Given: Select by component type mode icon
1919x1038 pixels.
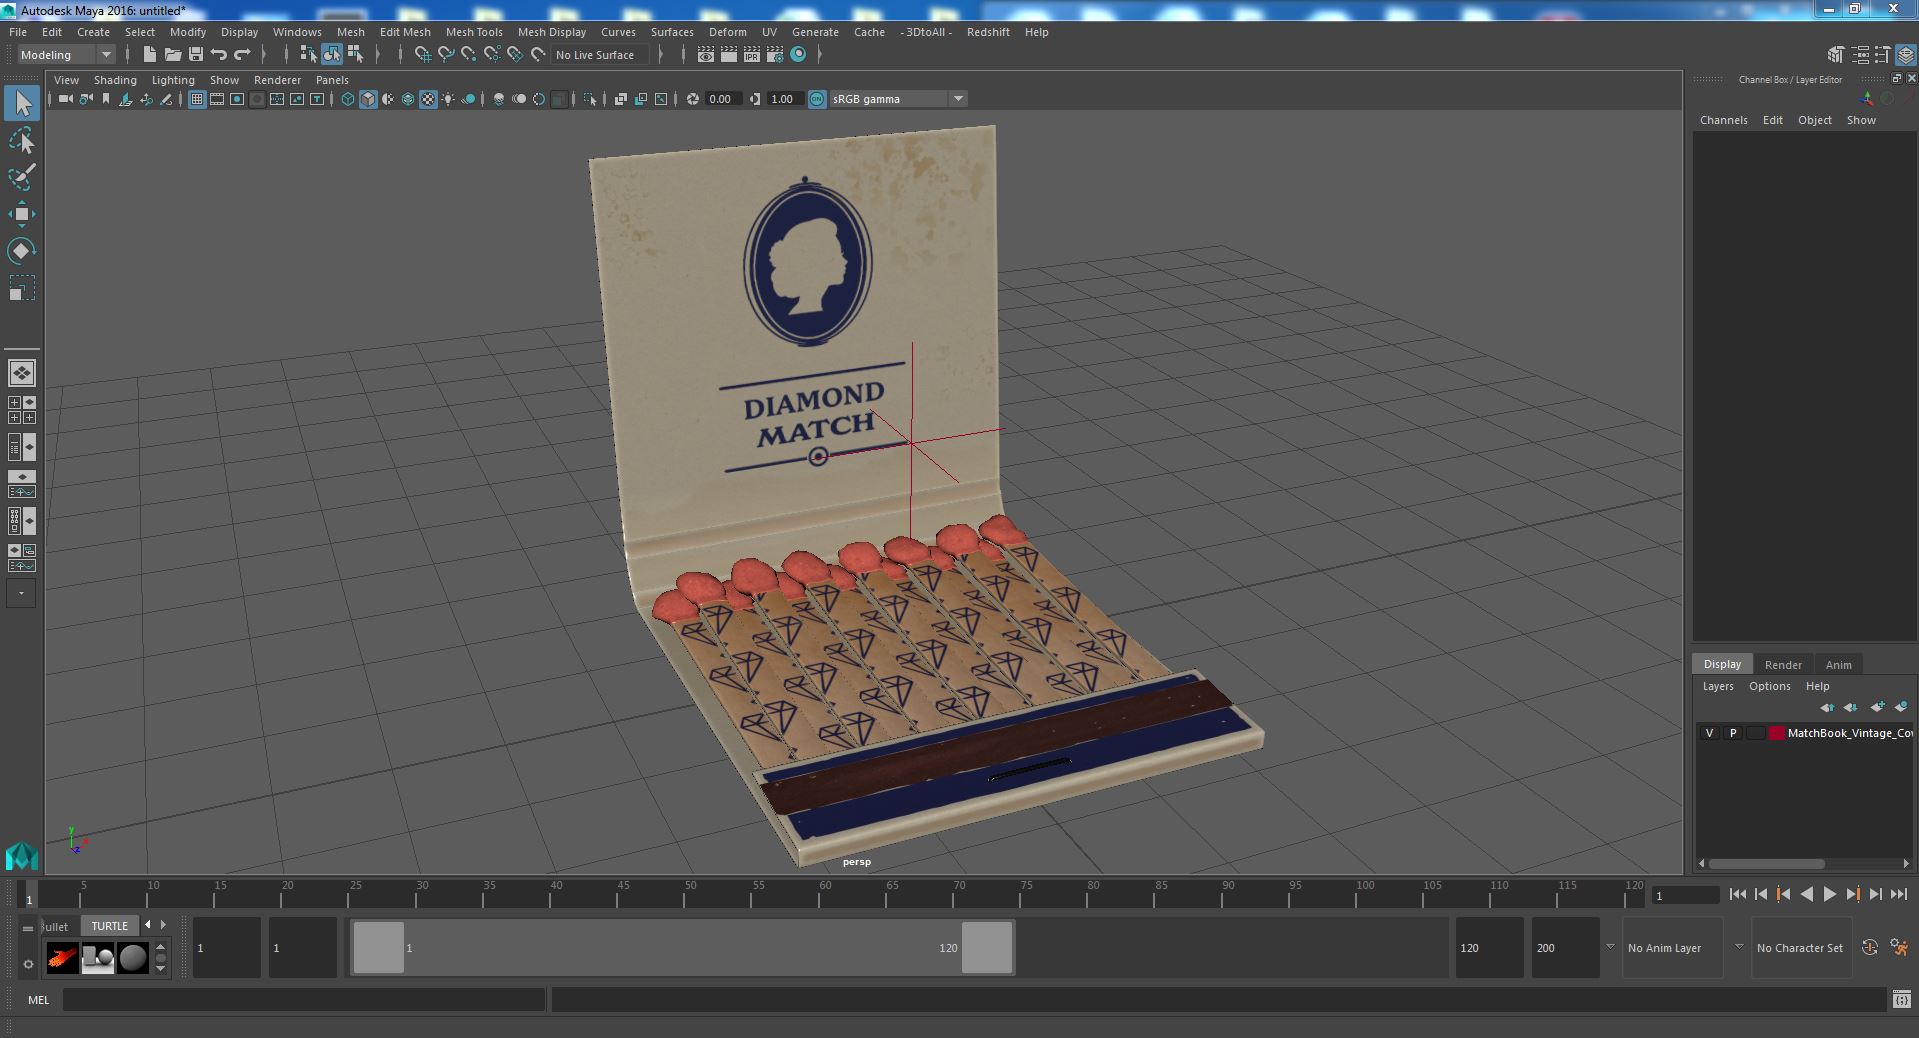Looking at the screenshot, I should click(354, 55).
